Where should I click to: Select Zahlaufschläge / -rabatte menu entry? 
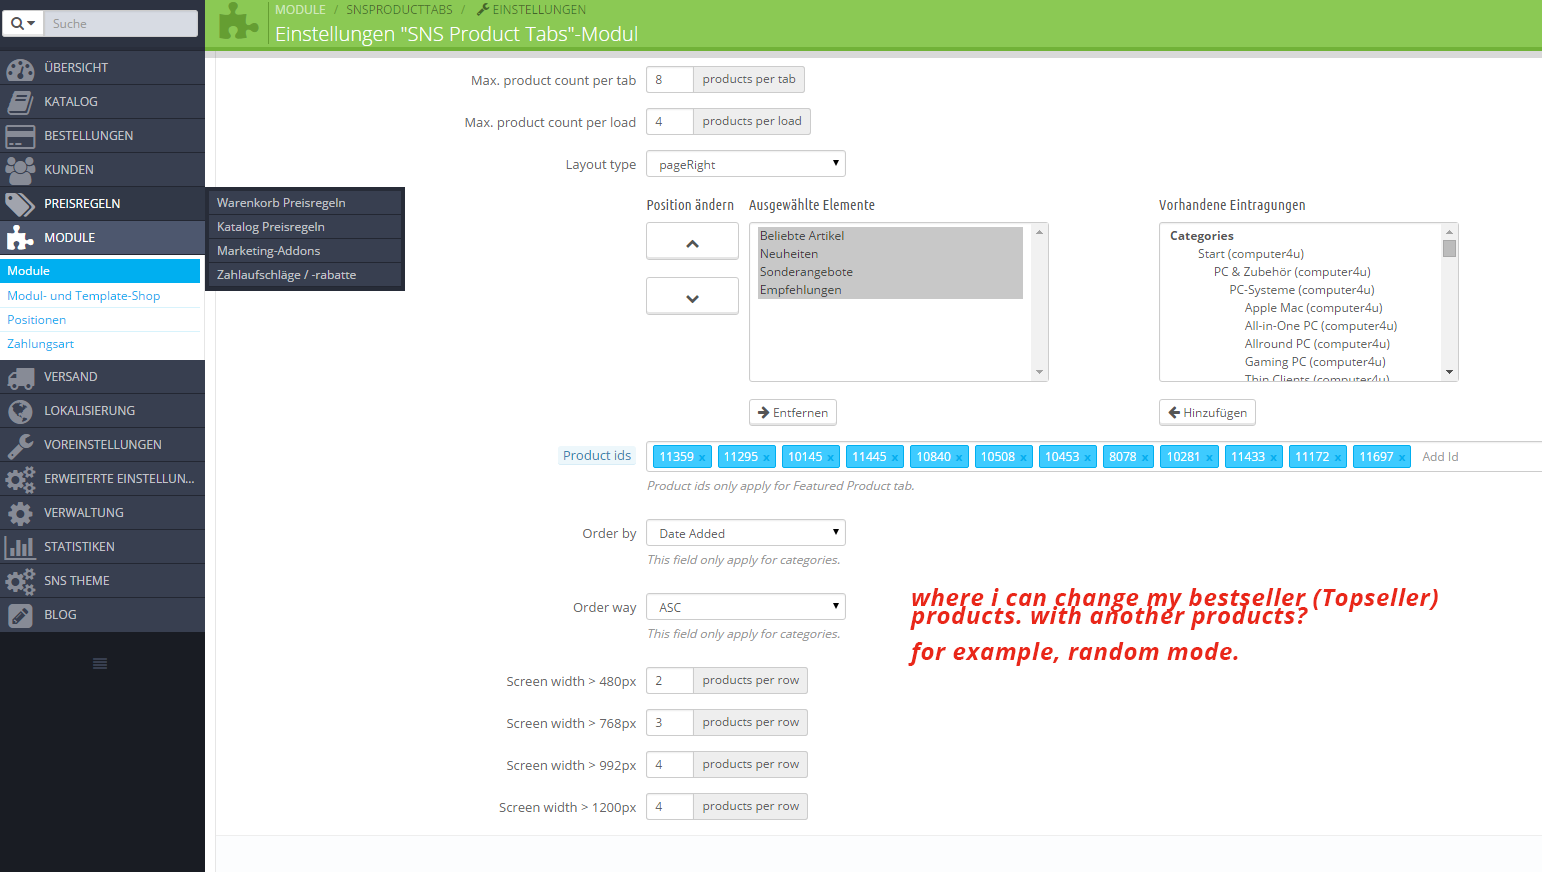(x=286, y=275)
